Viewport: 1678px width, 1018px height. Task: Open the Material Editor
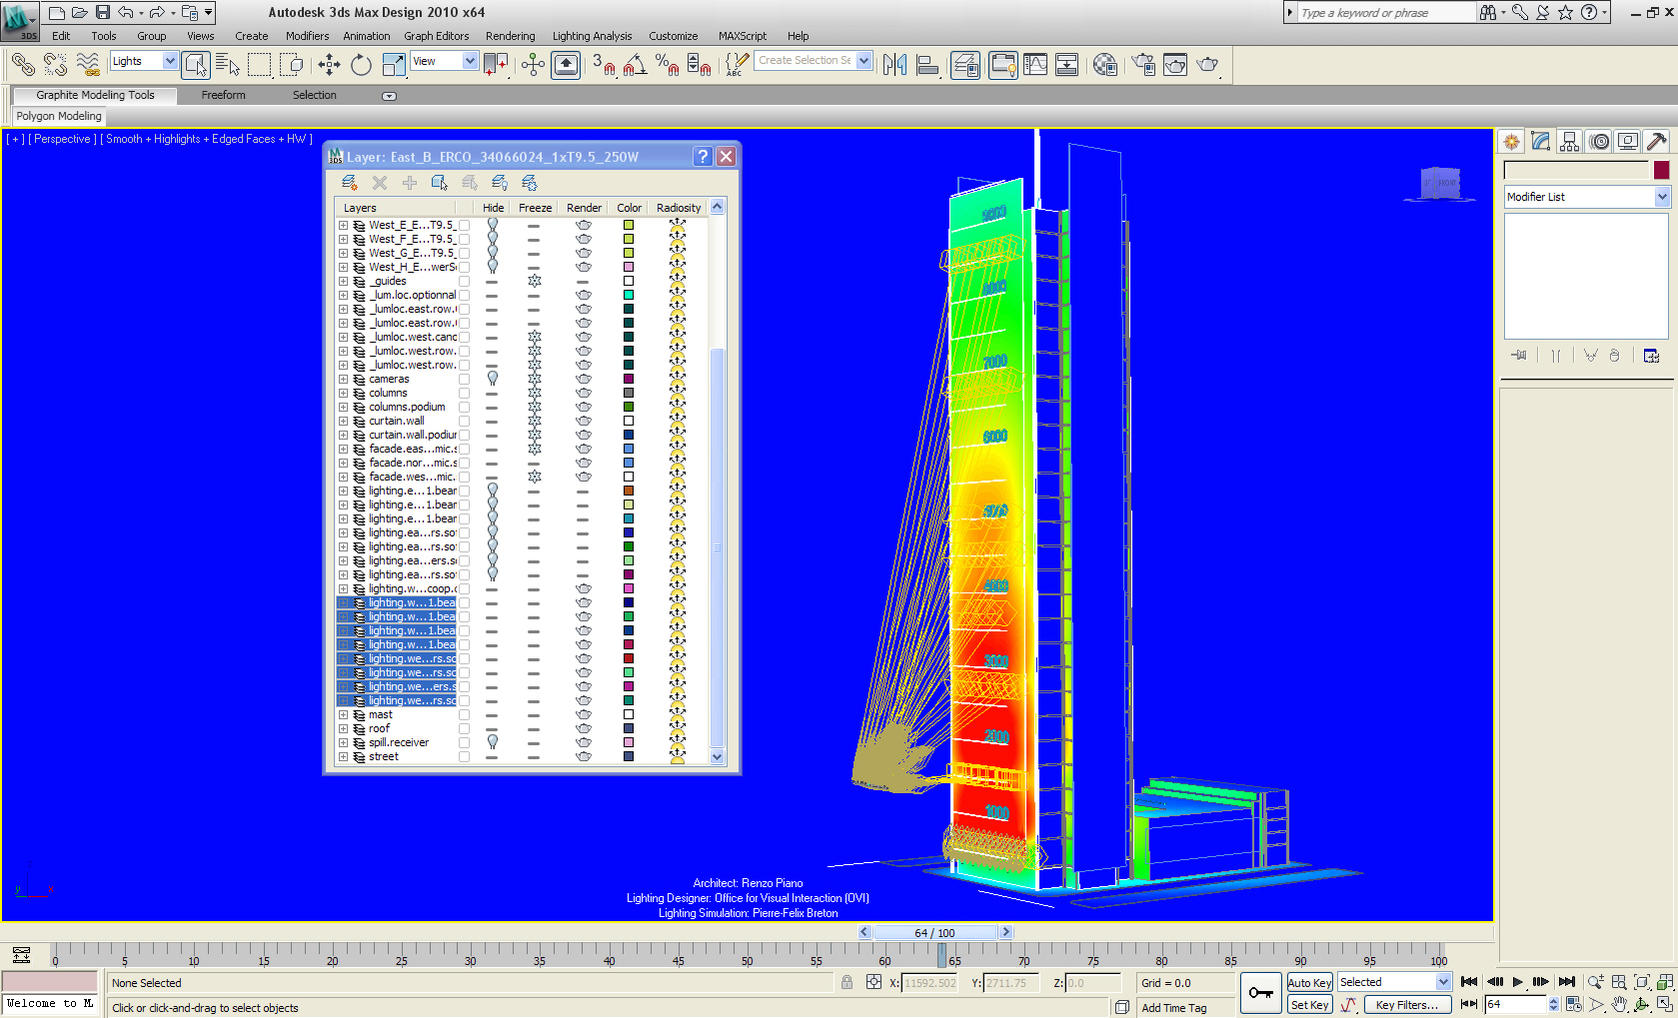pyautogui.click(x=1105, y=65)
